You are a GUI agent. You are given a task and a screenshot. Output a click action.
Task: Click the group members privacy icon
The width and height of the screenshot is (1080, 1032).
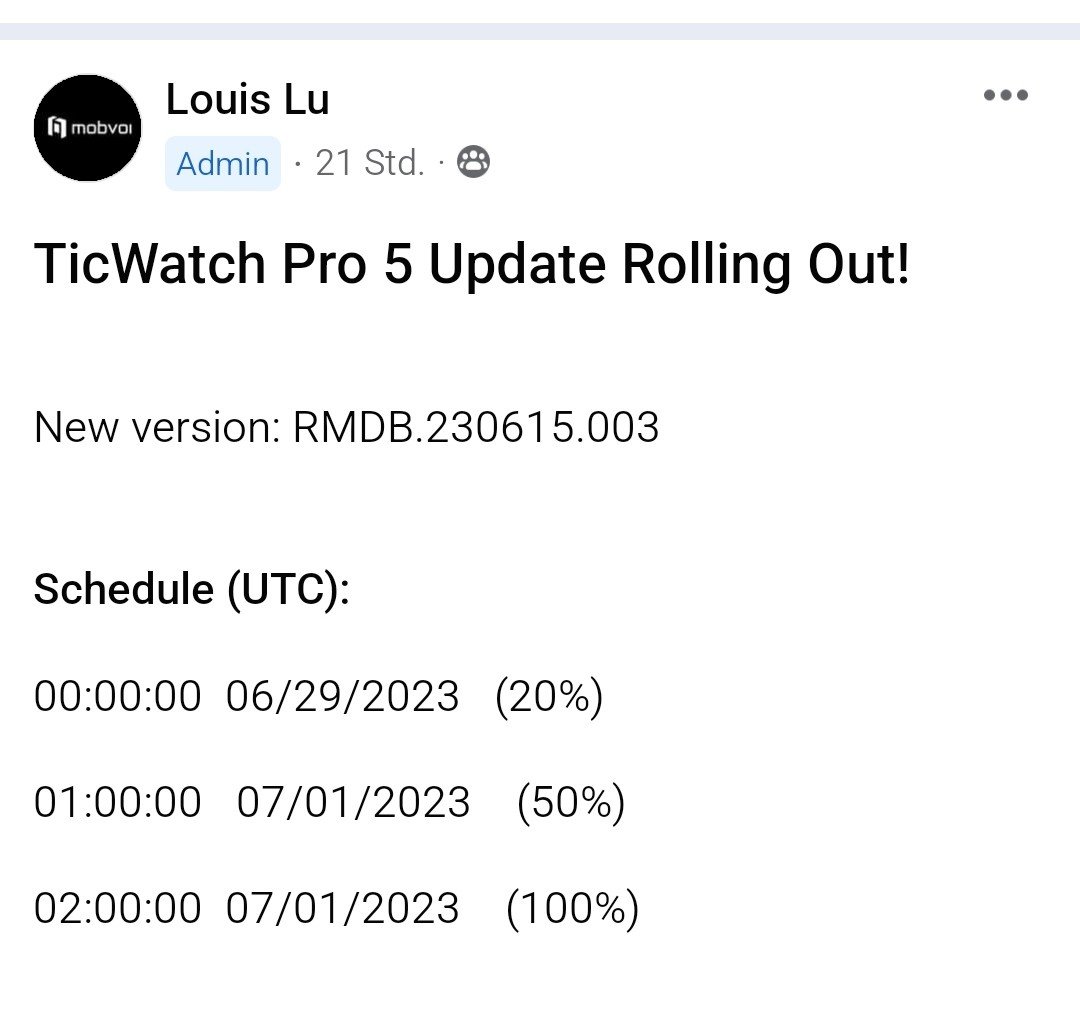pos(473,162)
